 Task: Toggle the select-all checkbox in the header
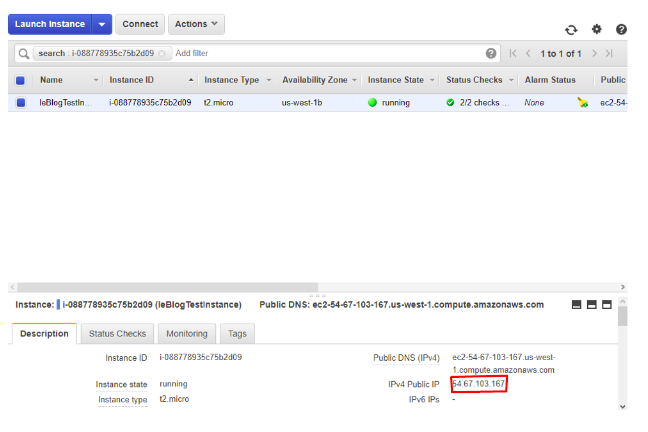(x=20, y=80)
